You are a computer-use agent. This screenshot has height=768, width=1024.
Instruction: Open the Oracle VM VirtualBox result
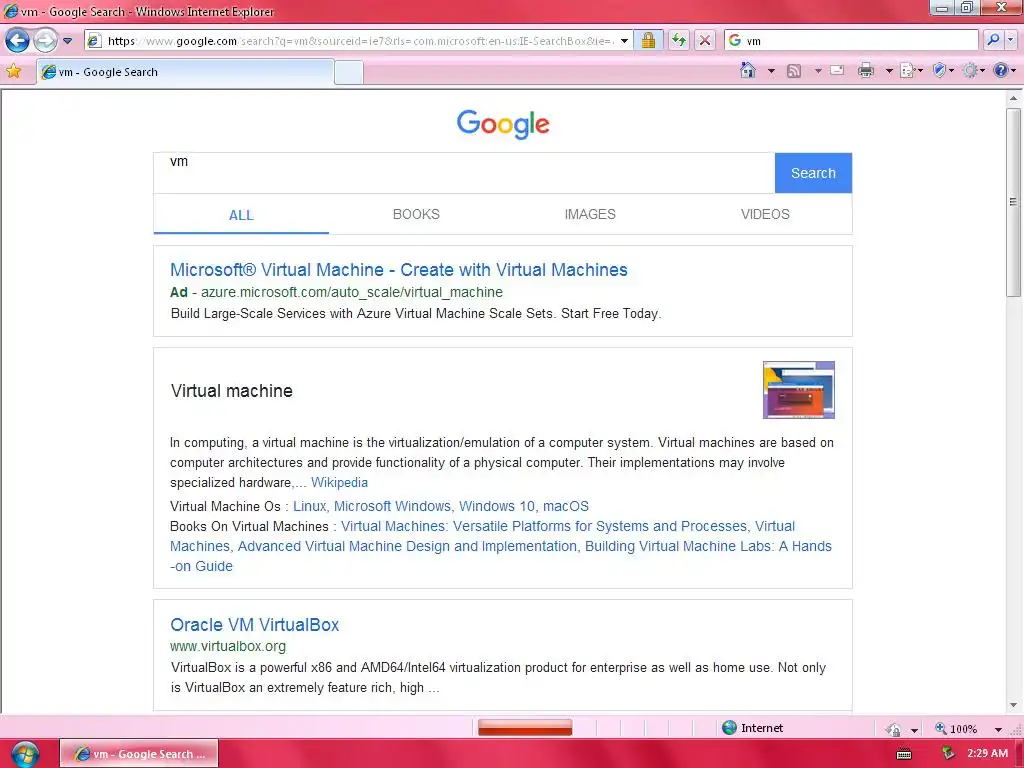(254, 625)
